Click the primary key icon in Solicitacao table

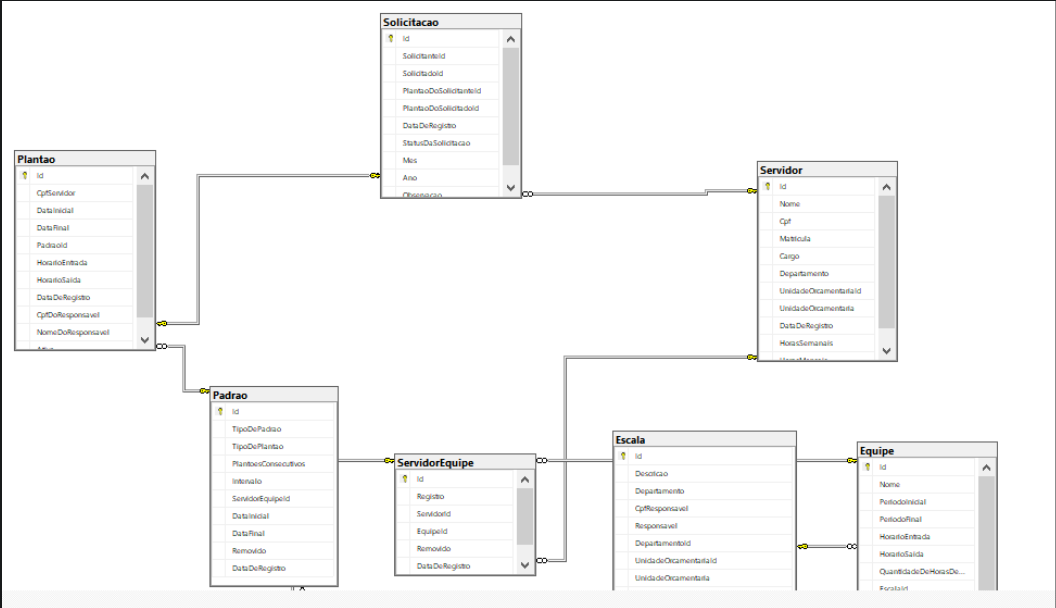(391, 38)
